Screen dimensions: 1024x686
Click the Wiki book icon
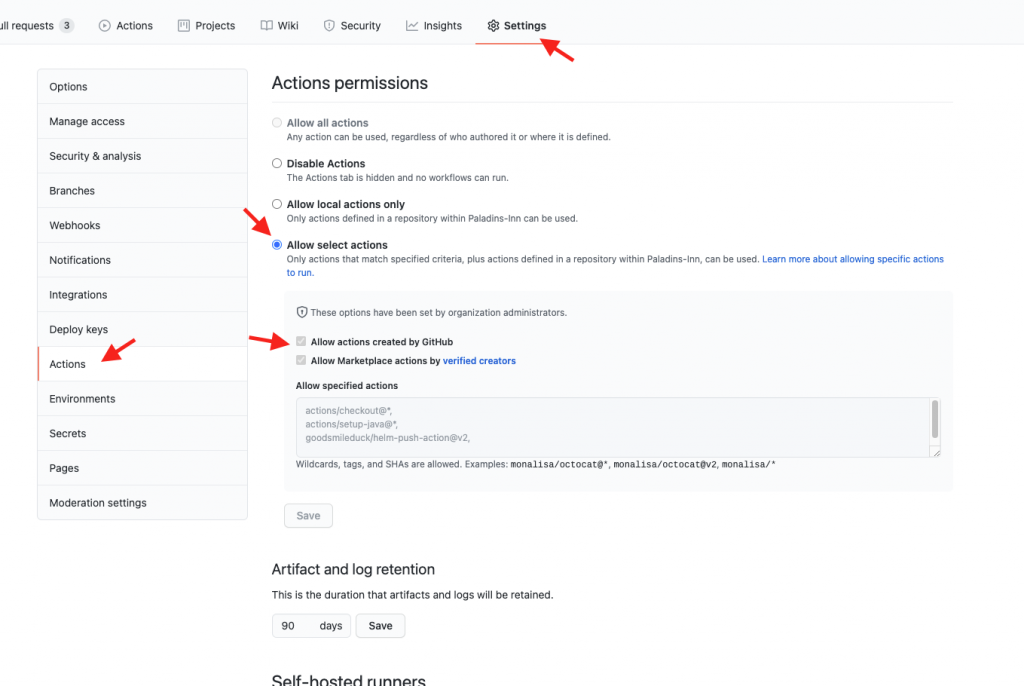tap(266, 25)
